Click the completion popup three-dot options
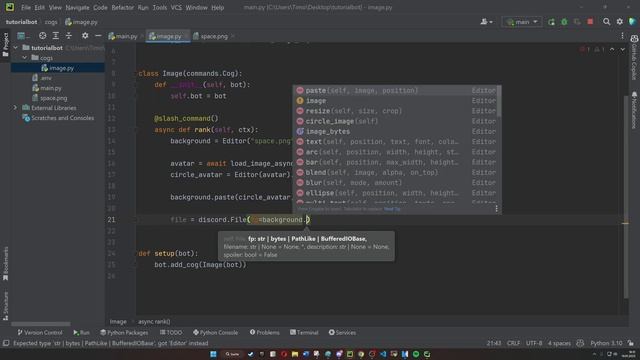This screenshot has width=640, height=360. point(496,209)
